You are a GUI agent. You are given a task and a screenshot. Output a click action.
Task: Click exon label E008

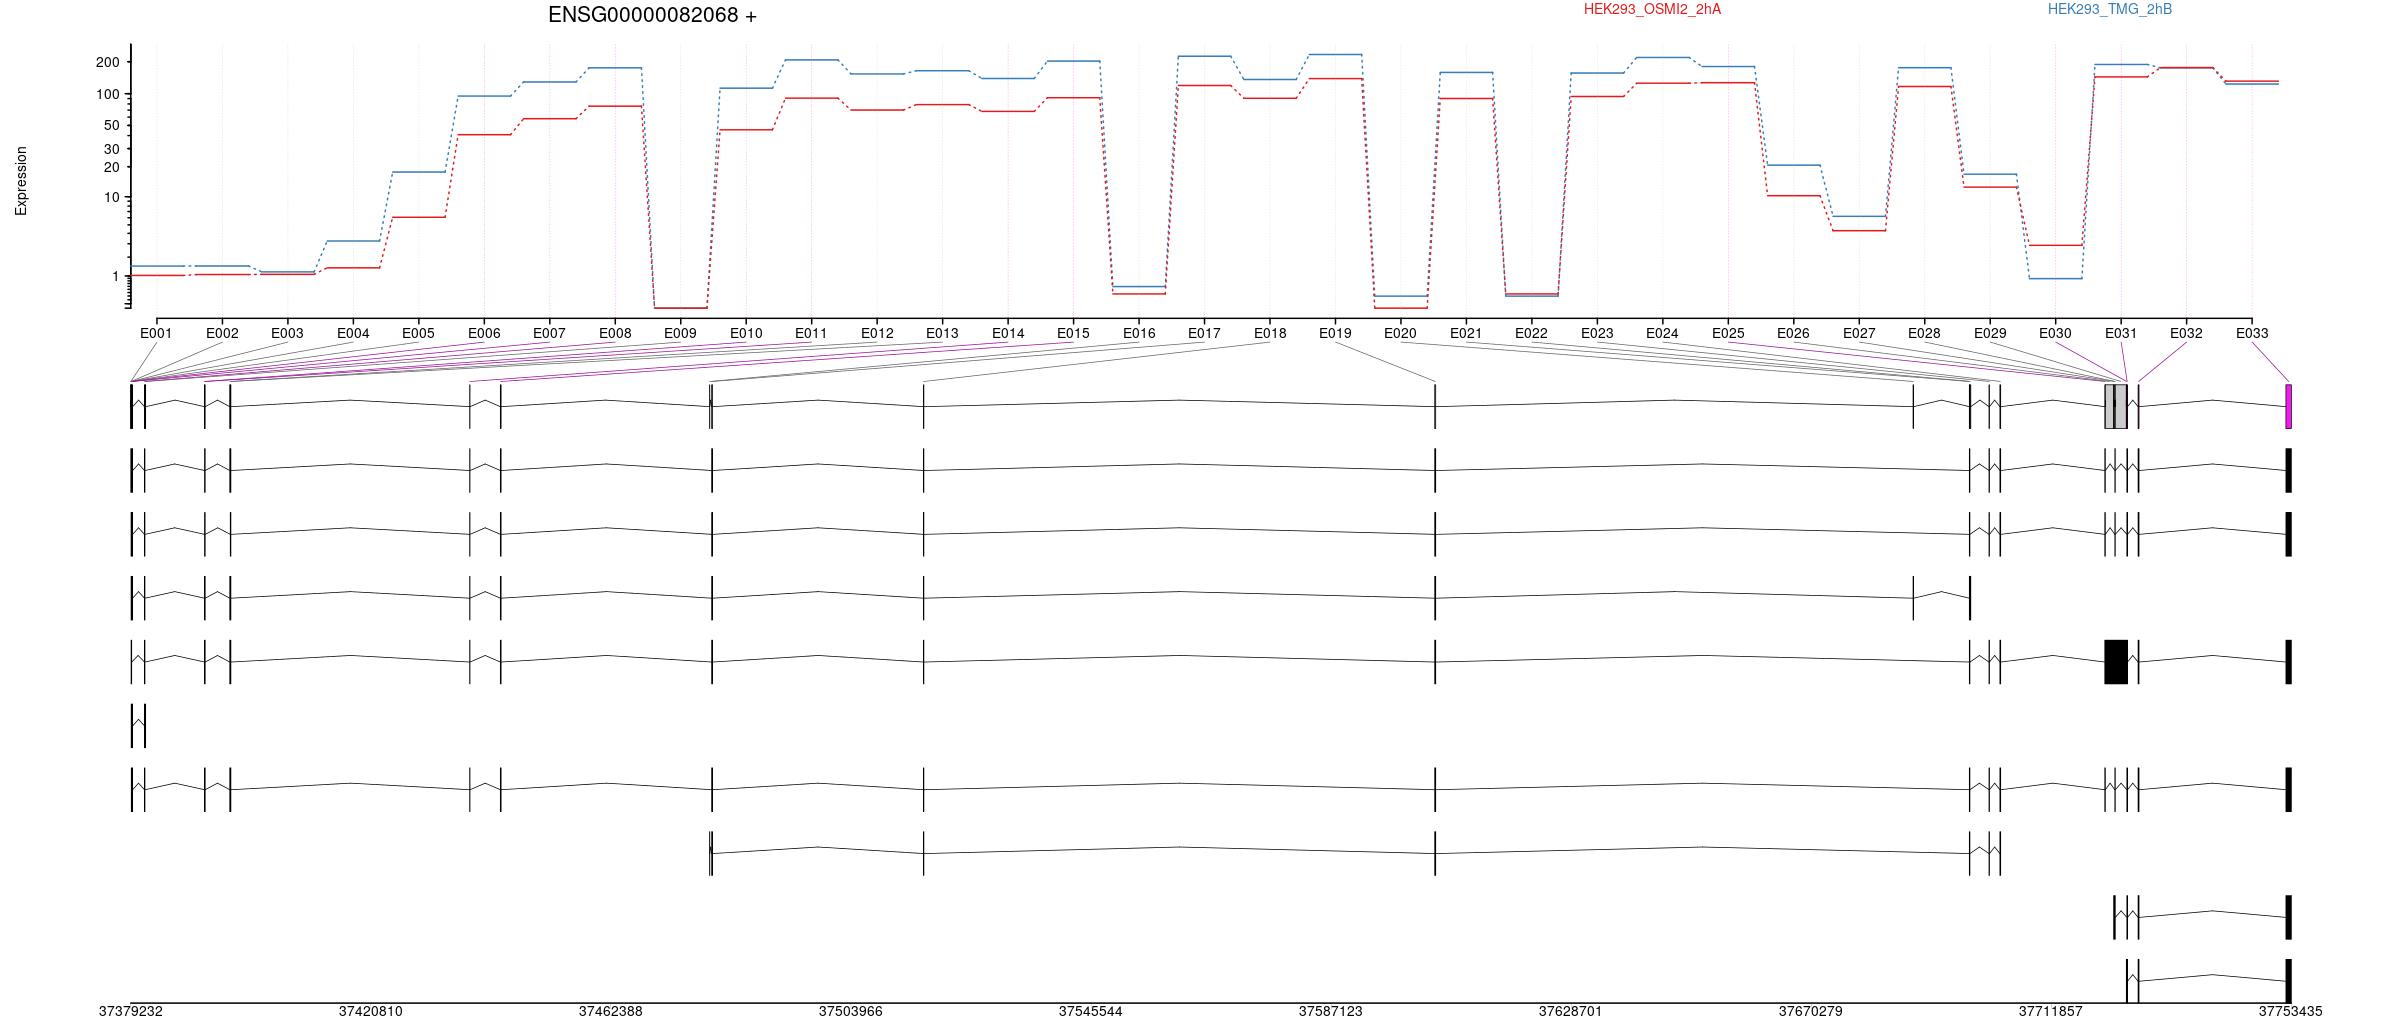(615, 333)
